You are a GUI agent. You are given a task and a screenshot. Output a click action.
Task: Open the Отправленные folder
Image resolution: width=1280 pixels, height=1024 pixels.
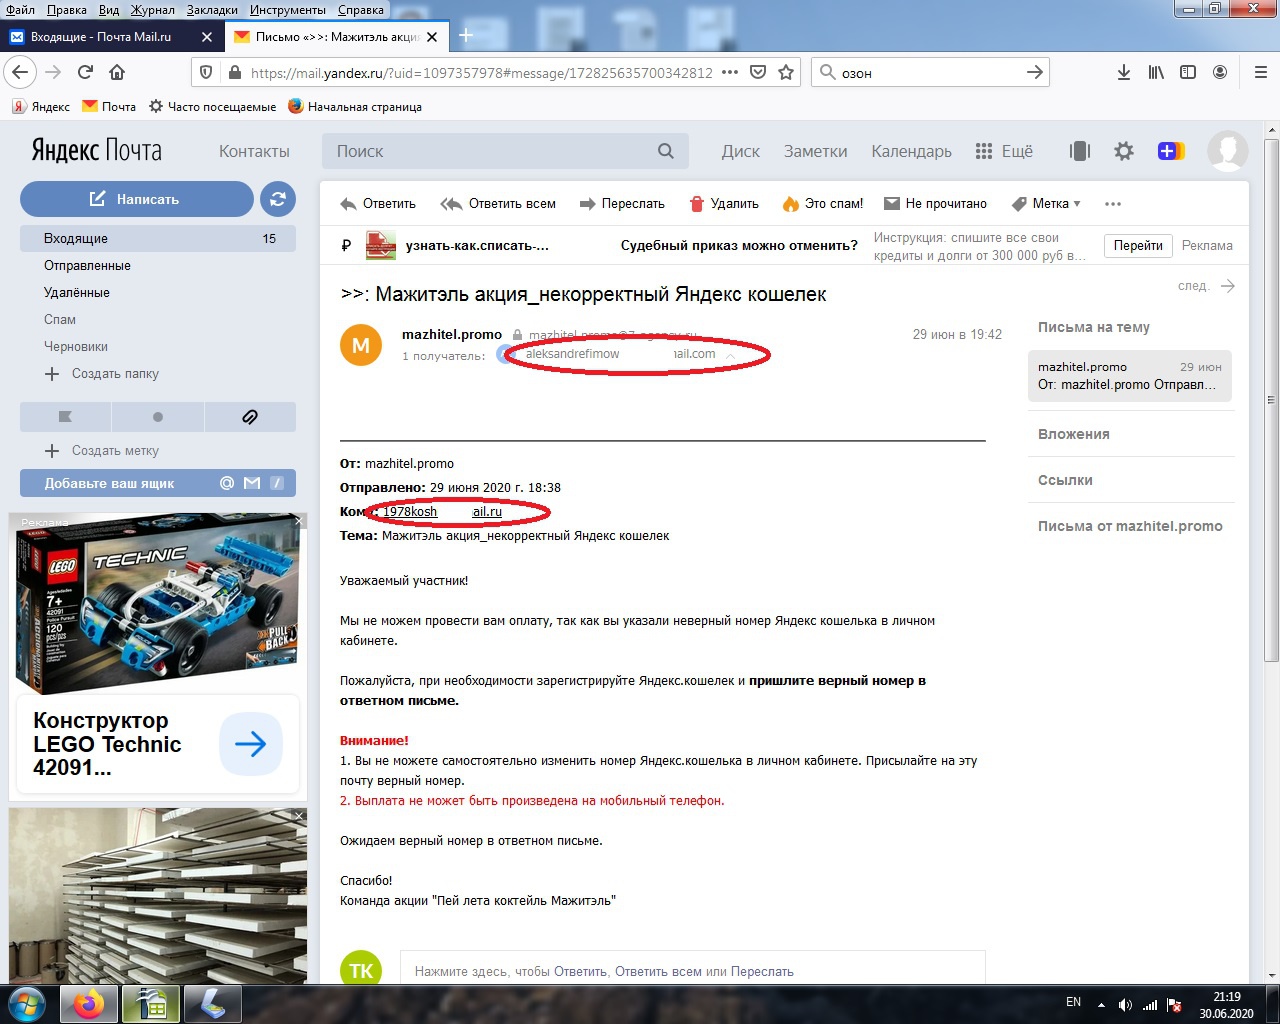point(87,265)
